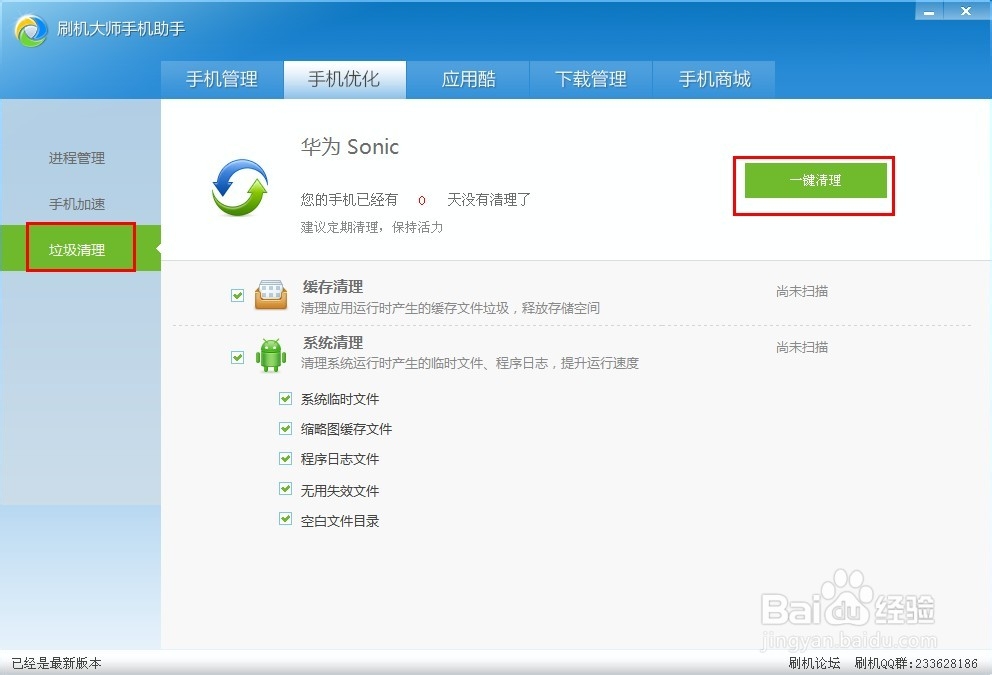Viewport: 992px width, 675px height.
Task: Click the 系统清理 heading
Action: 333,343
